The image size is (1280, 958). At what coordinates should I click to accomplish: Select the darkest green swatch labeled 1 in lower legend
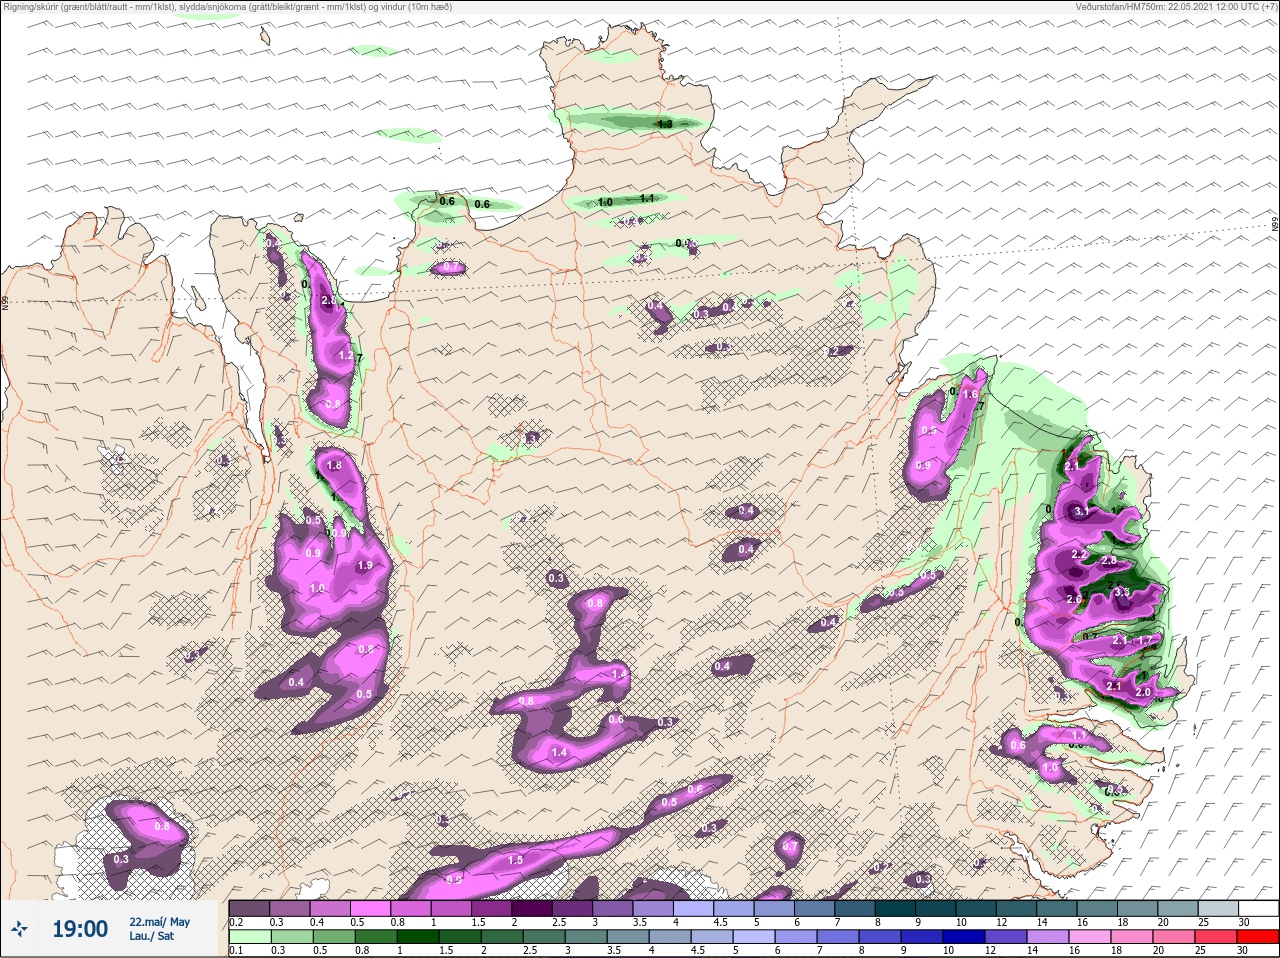pyautogui.click(x=416, y=936)
